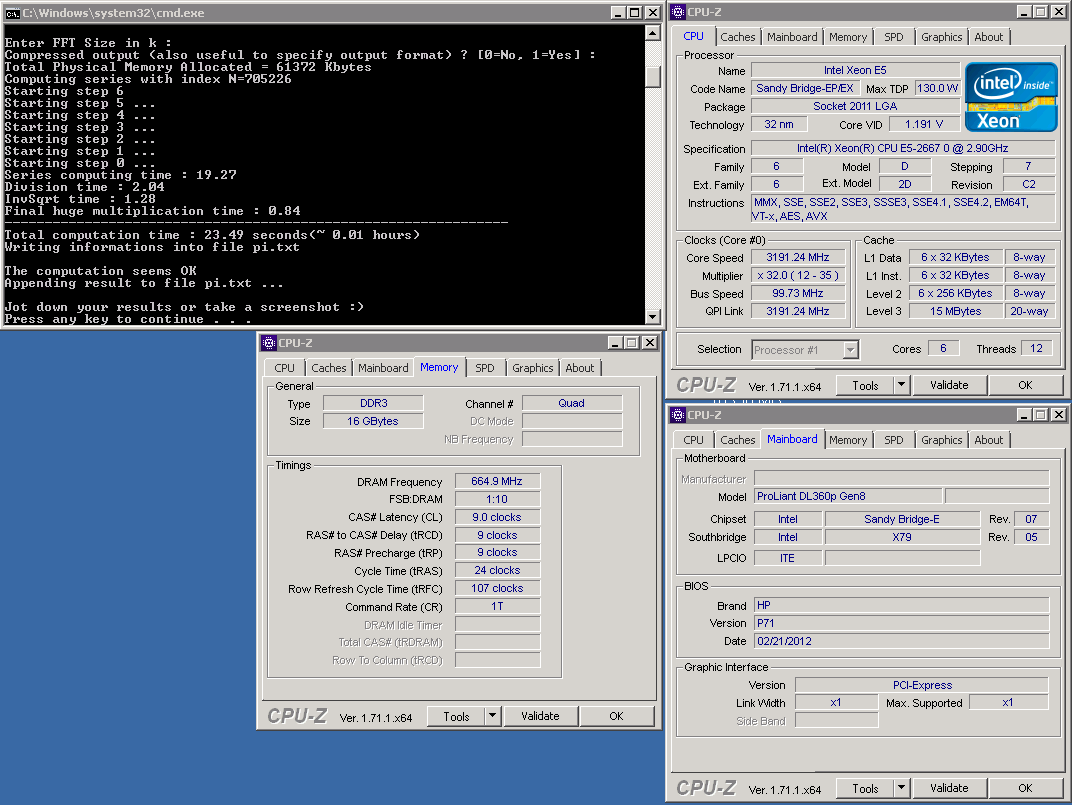
Task: Click cmd.exe title bar icon
Action: [x=12, y=13]
